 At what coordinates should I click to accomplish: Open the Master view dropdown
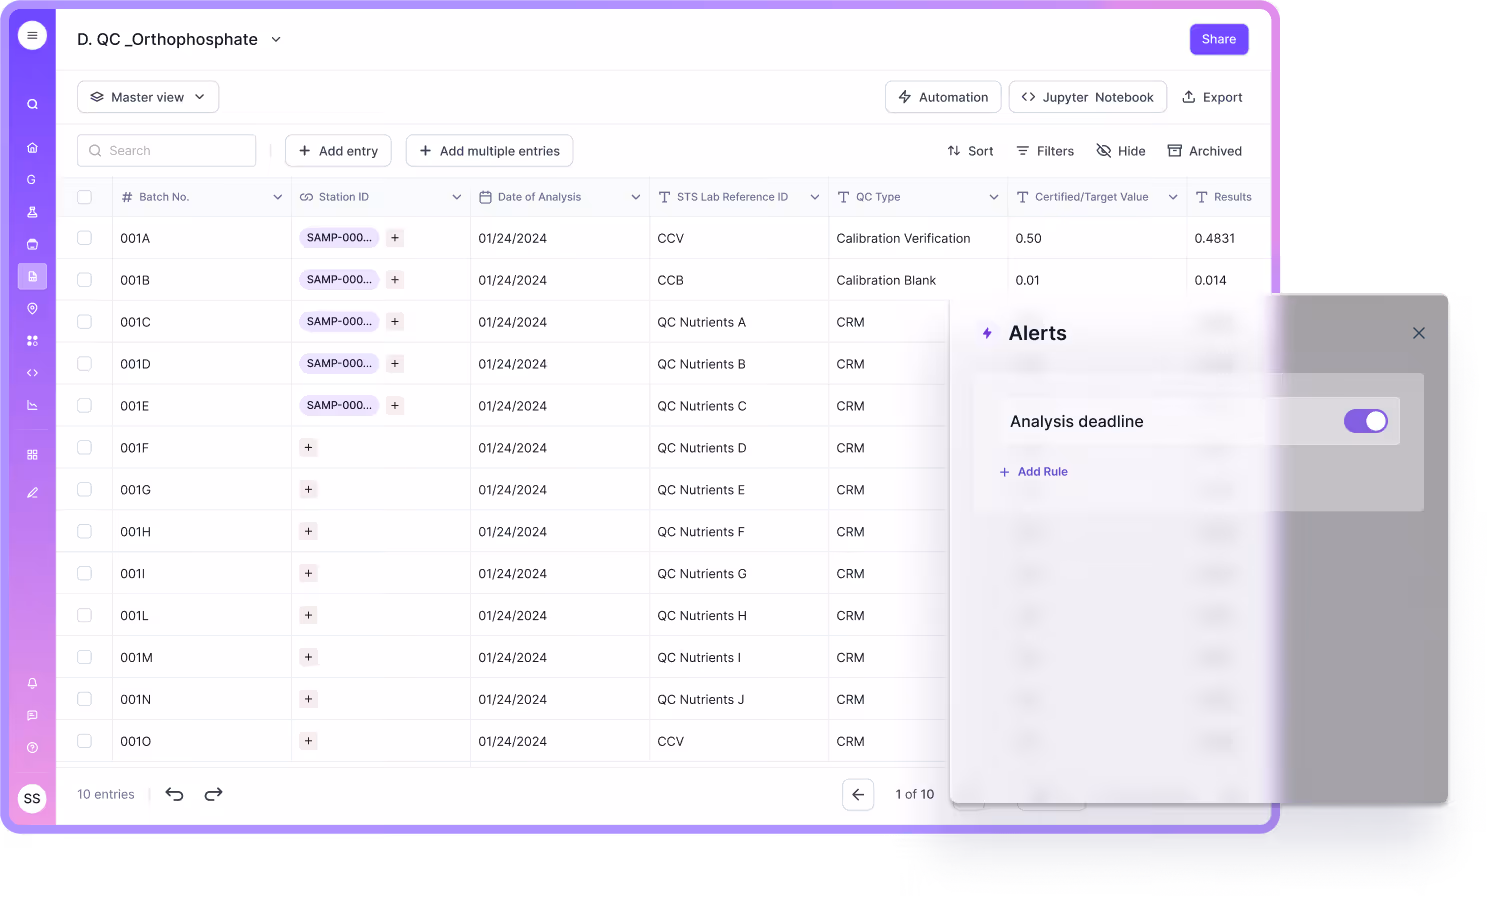pos(147,96)
